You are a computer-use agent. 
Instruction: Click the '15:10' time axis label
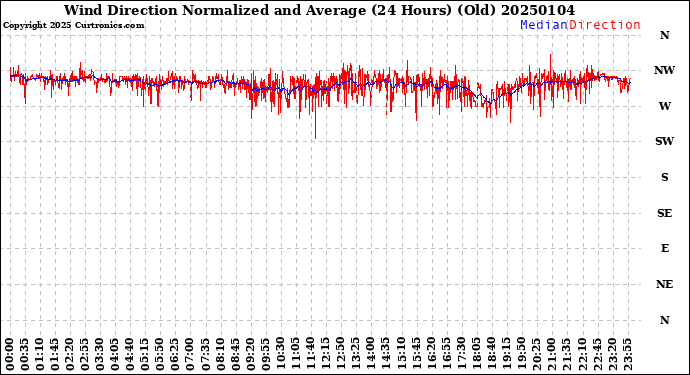(x=401, y=354)
